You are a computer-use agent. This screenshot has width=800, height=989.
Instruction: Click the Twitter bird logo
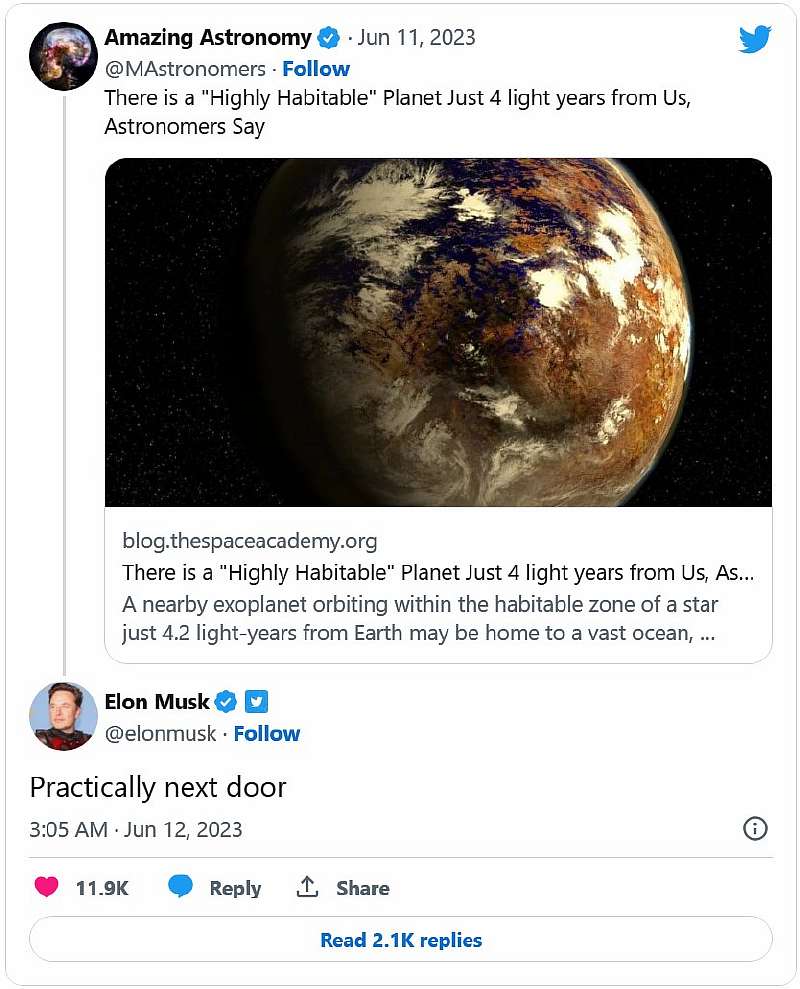click(755, 39)
